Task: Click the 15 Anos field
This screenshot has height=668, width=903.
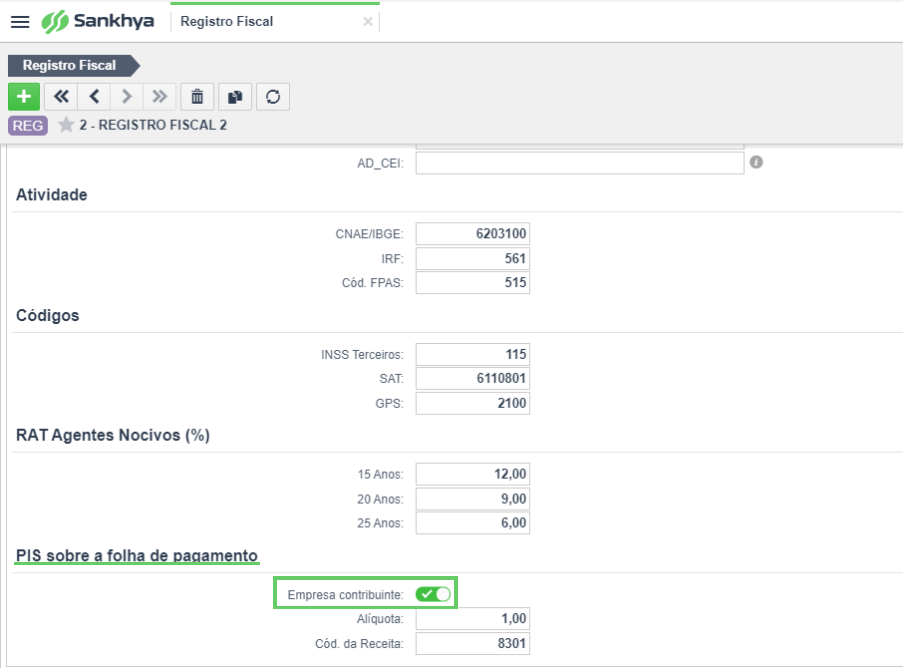Action: [x=472, y=475]
